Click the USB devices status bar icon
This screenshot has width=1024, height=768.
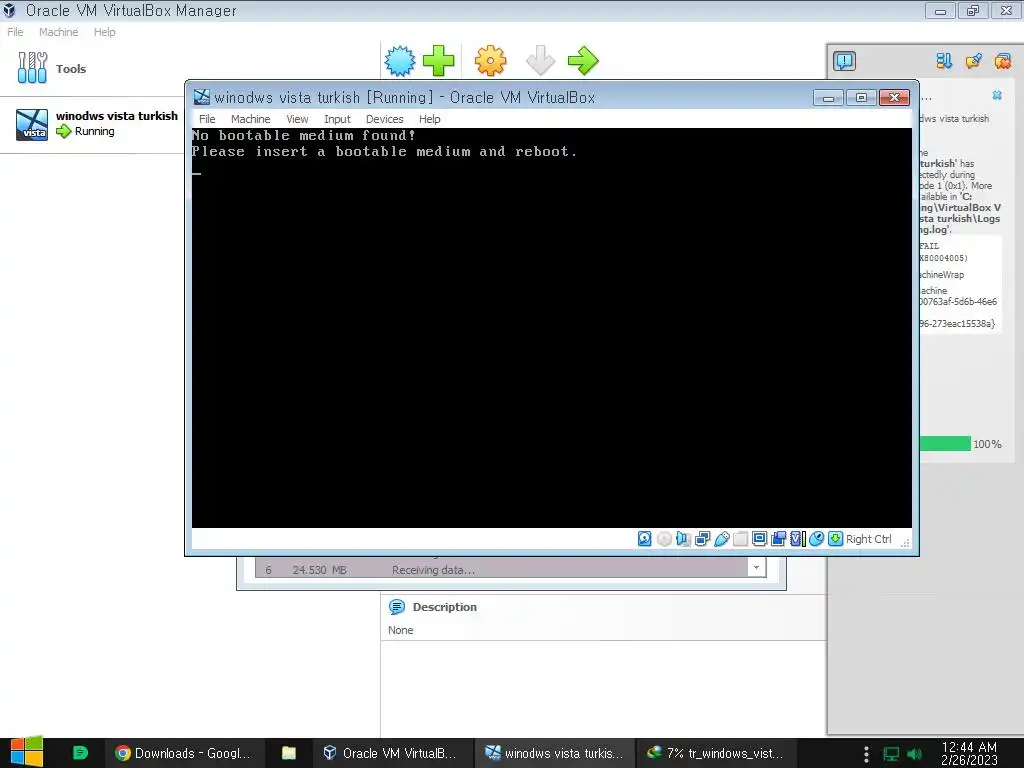coord(722,539)
